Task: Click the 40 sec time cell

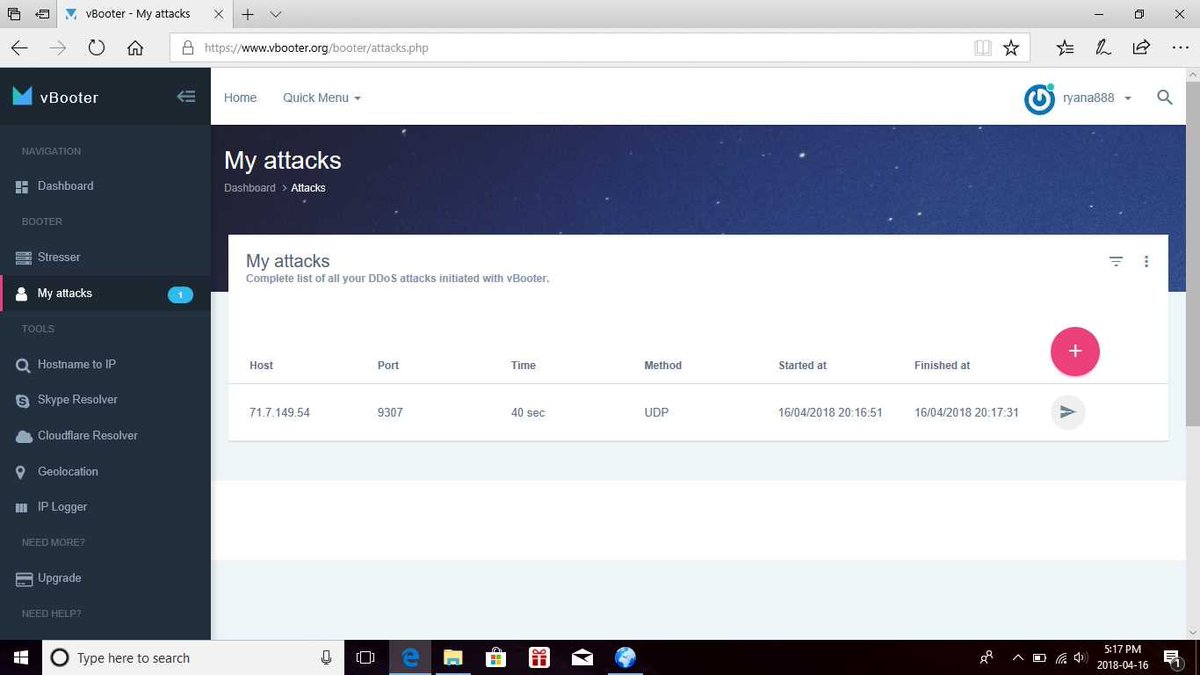Action: coord(528,413)
